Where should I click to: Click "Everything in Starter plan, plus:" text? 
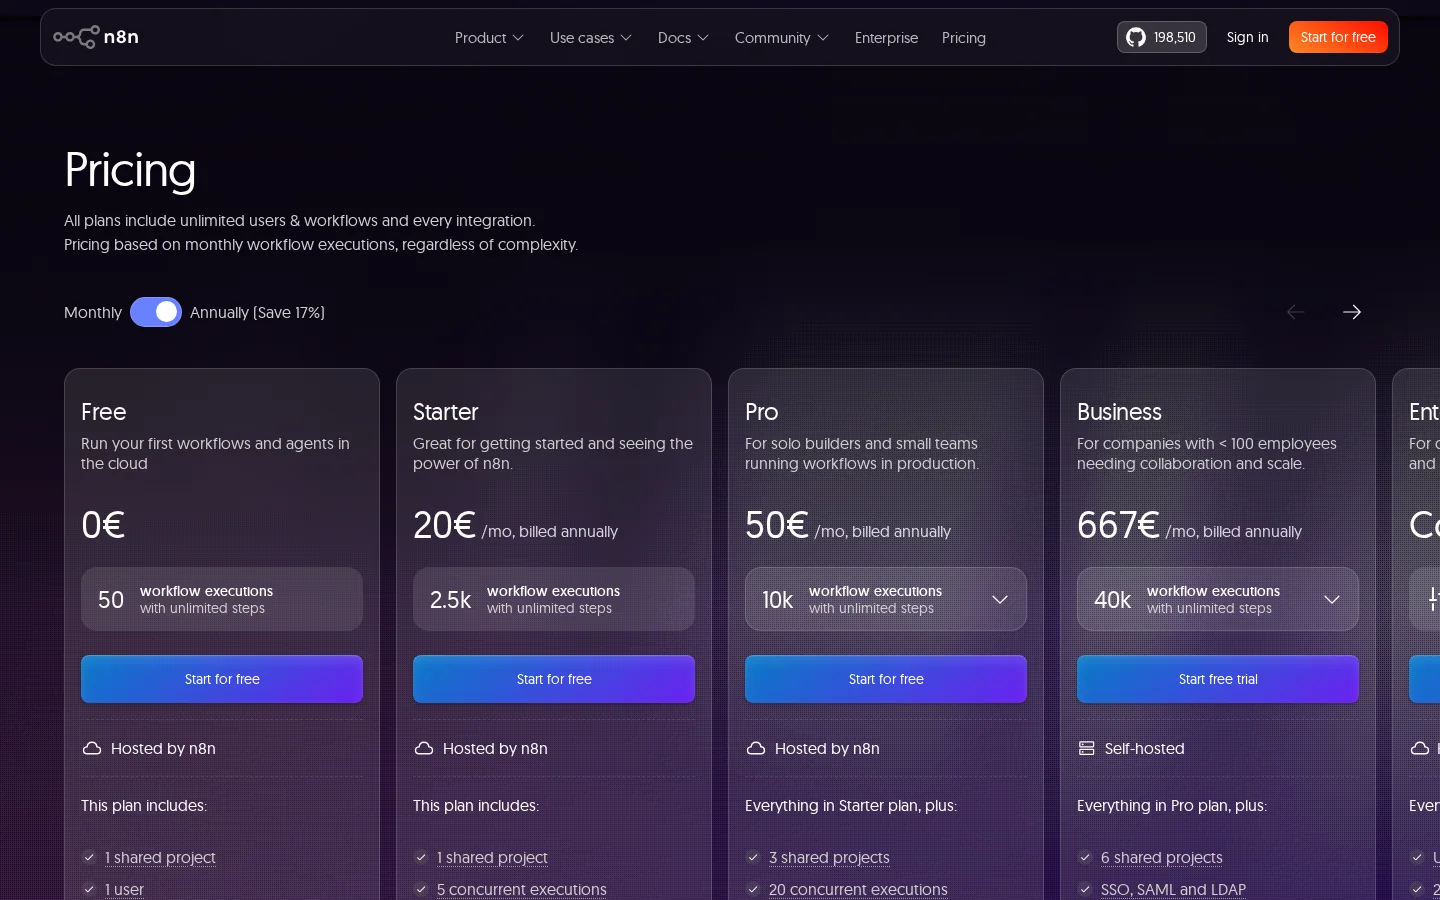tap(851, 805)
